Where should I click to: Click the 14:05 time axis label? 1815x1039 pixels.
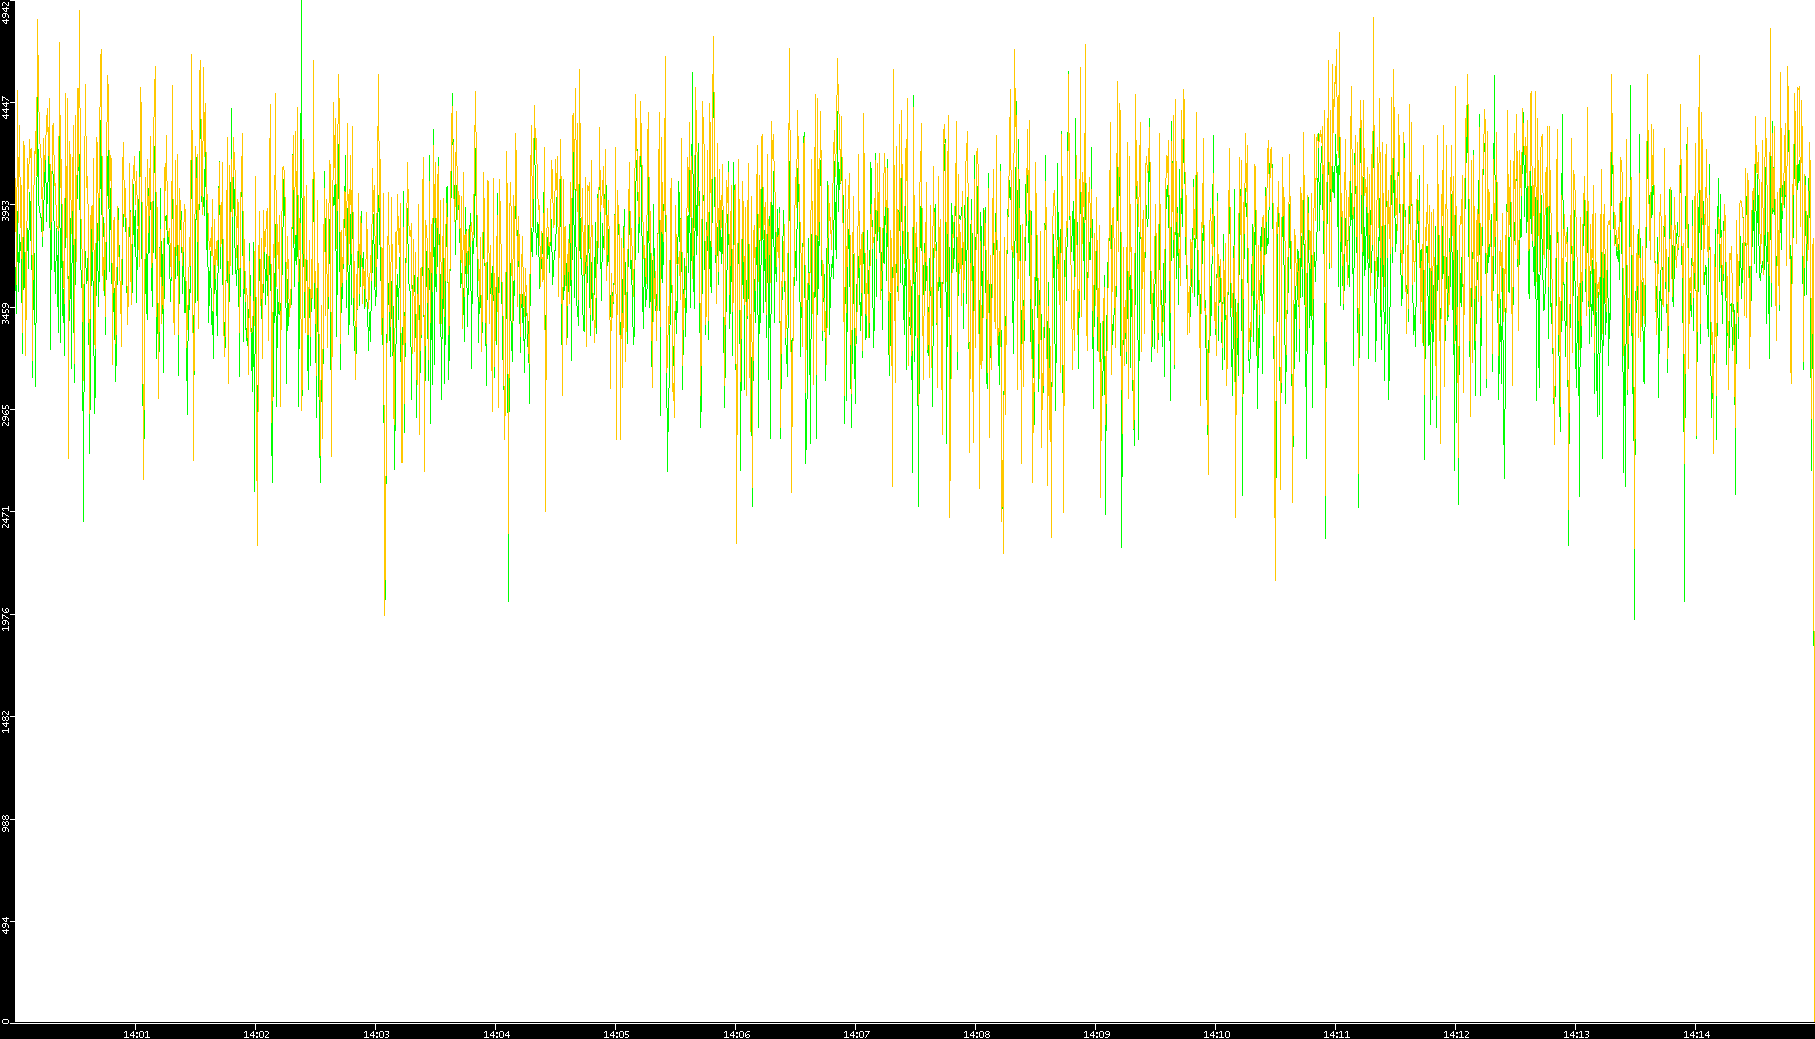616,1034
